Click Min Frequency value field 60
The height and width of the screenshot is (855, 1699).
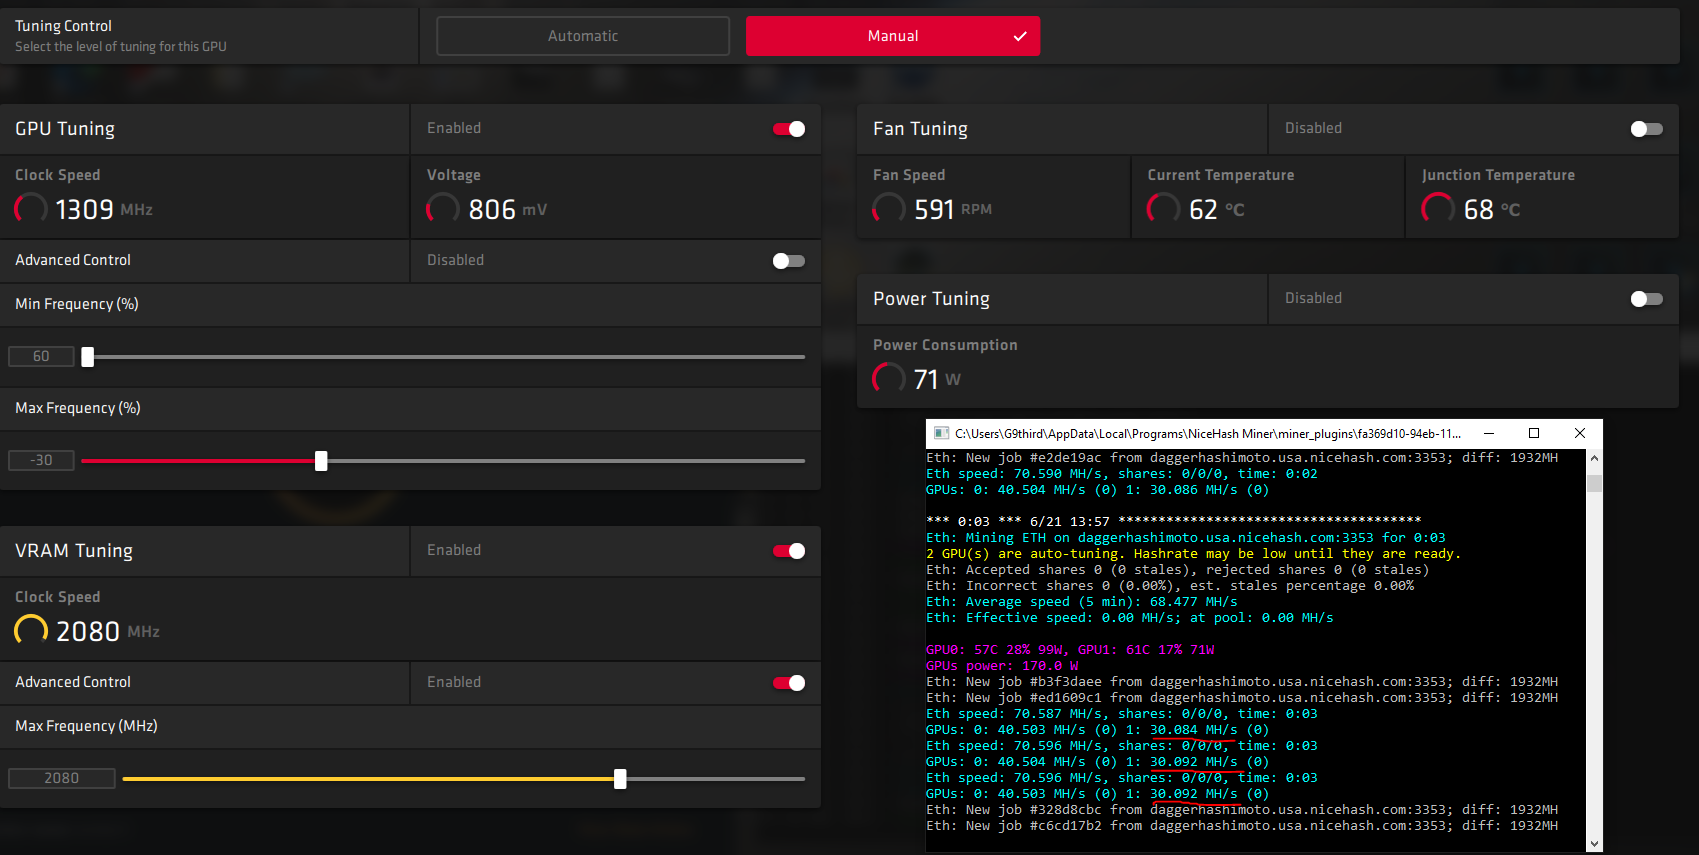pos(41,357)
